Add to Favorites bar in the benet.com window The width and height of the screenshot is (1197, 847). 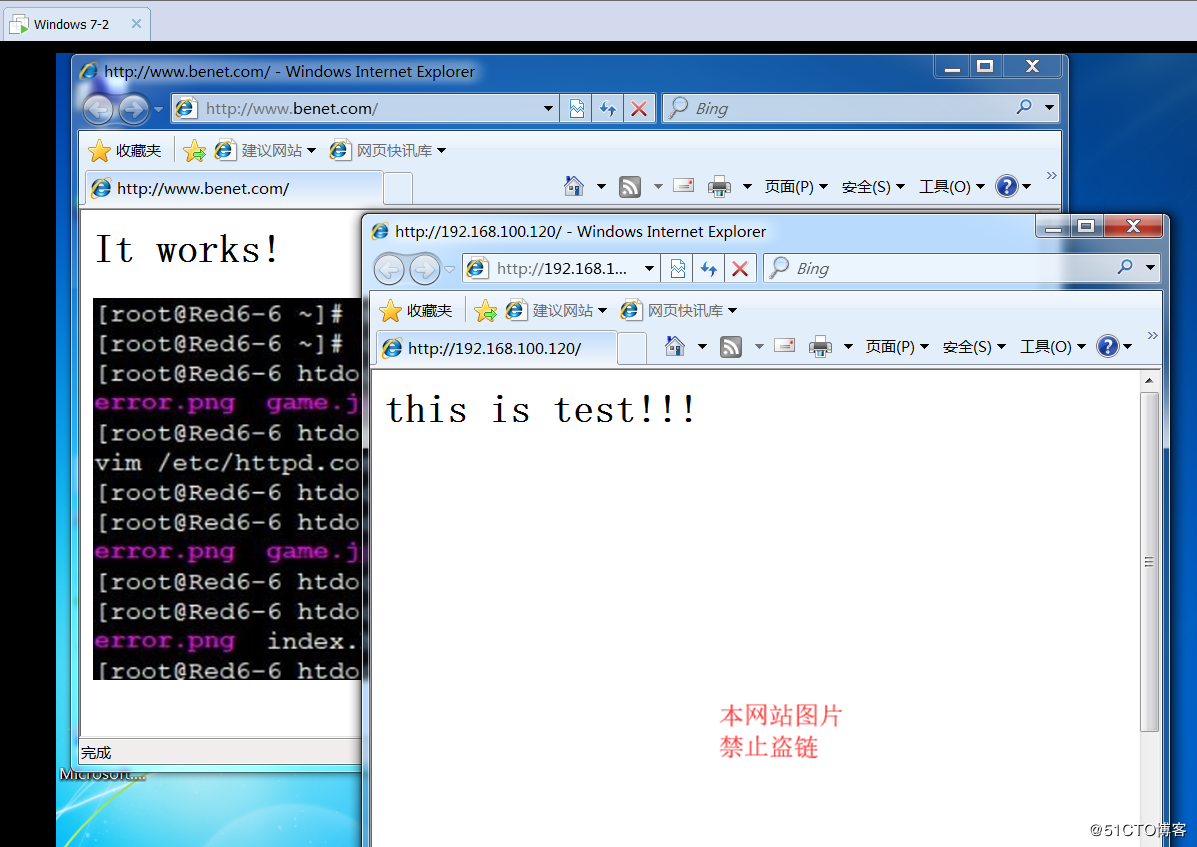tap(195, 151)
